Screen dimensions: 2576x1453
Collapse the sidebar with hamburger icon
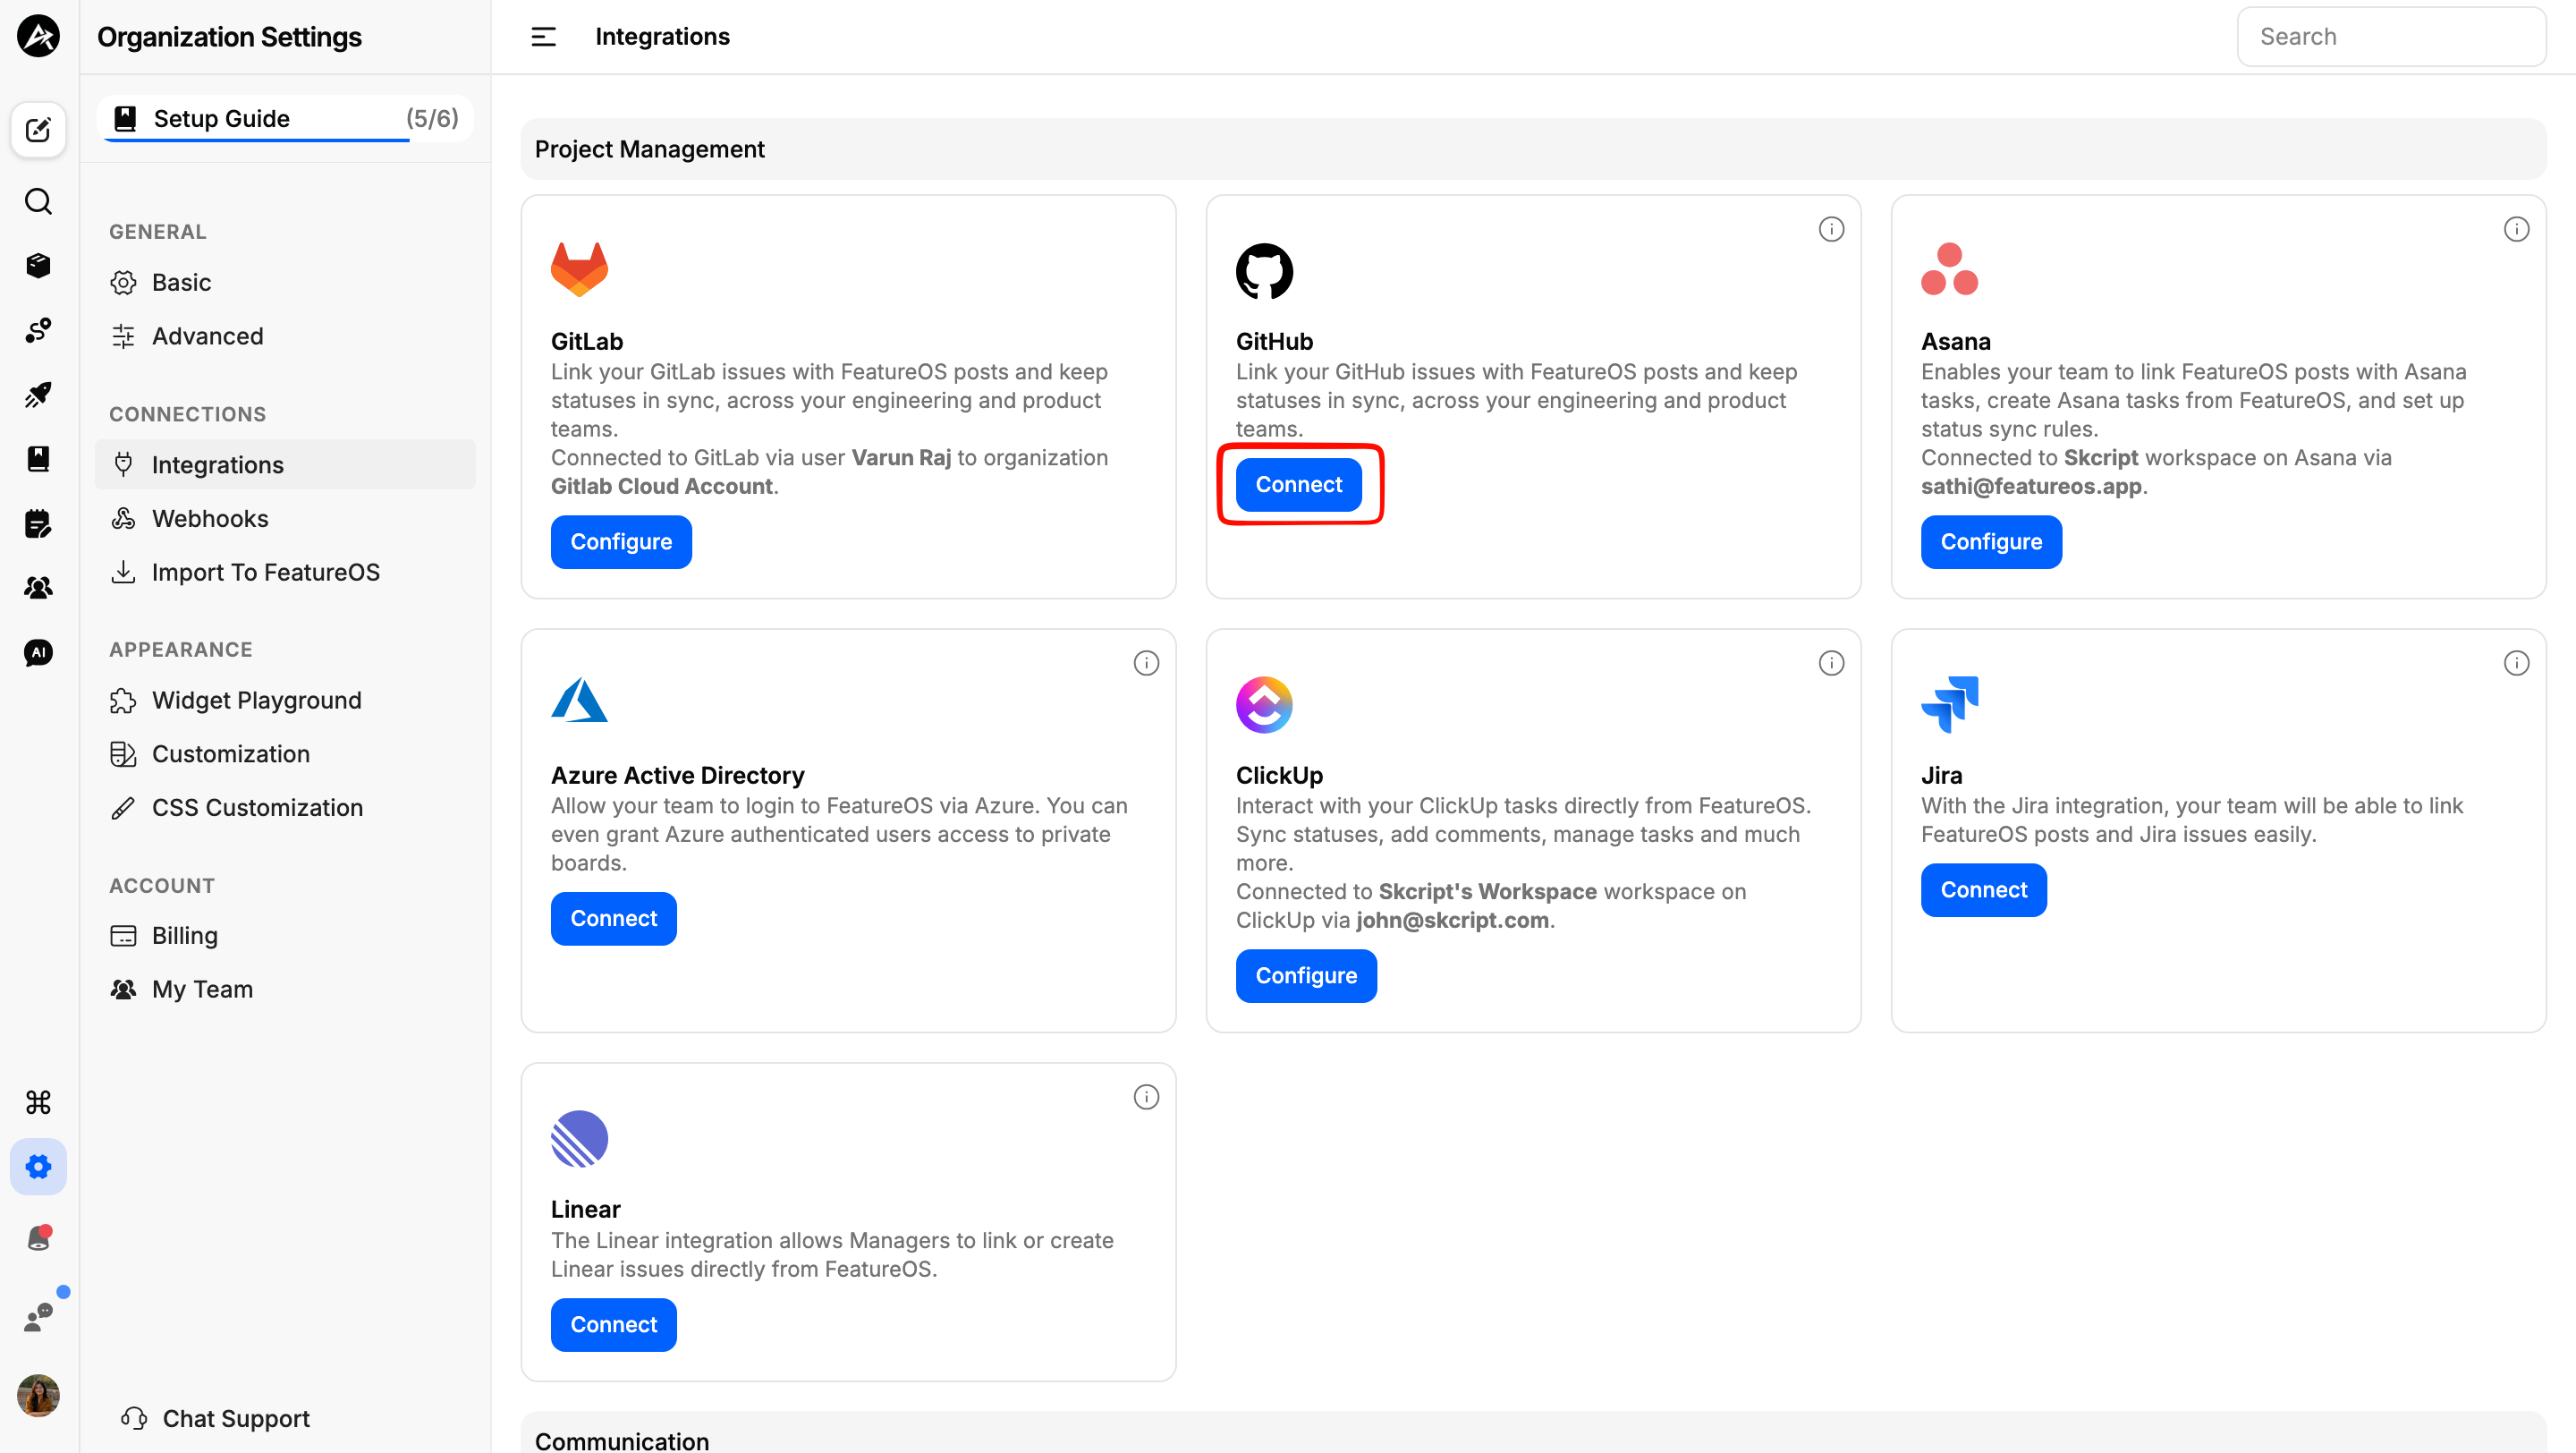543,37
